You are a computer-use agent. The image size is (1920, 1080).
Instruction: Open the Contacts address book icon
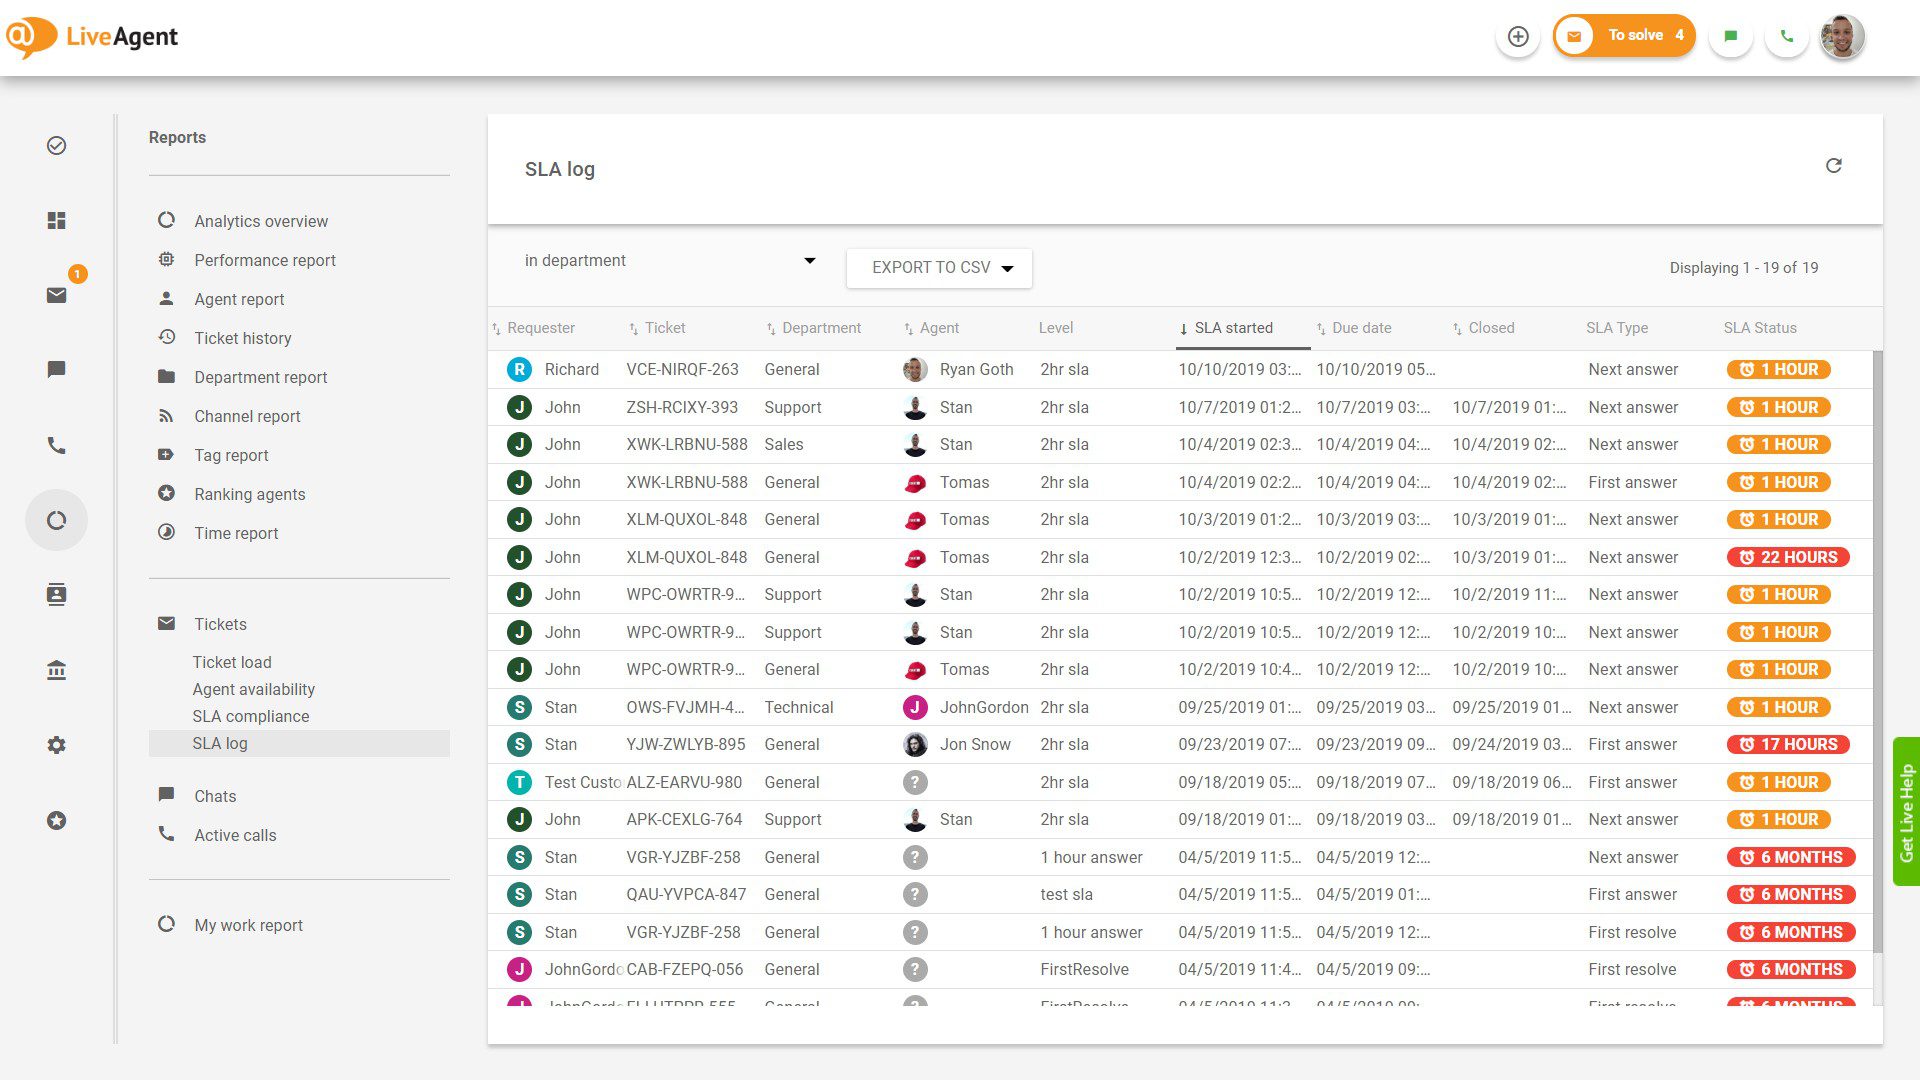(56, 594)
